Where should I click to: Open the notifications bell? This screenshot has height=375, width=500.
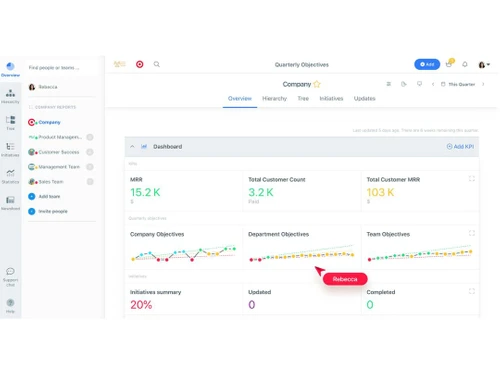click(x=465, y=64)
